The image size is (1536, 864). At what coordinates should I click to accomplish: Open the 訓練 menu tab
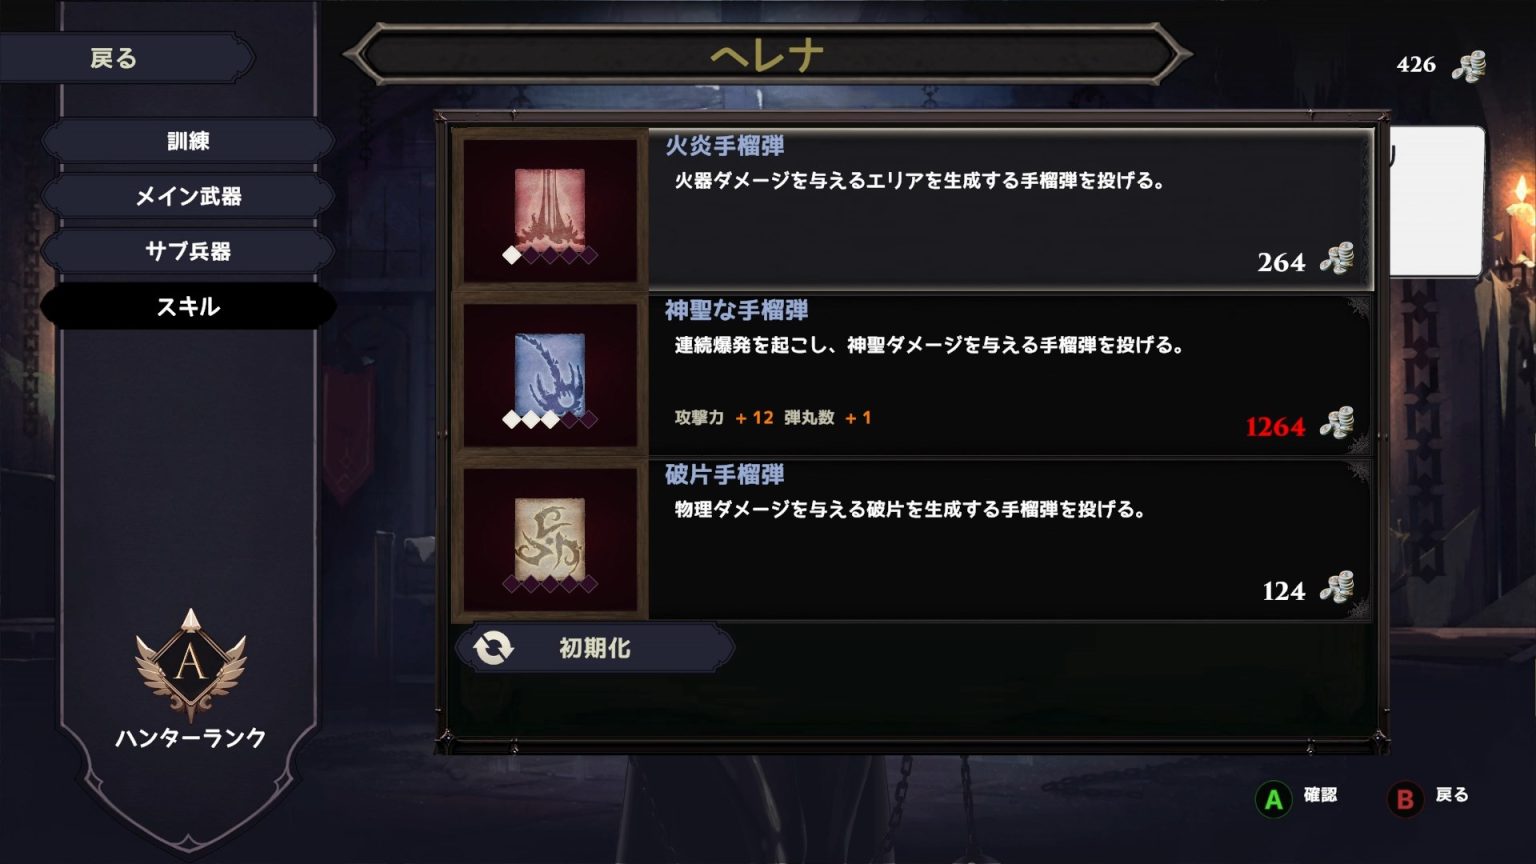click(x=188, y=141)
